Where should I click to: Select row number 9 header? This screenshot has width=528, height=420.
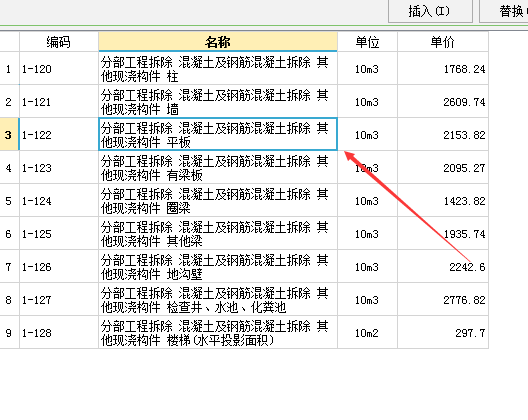coord(9,332)
